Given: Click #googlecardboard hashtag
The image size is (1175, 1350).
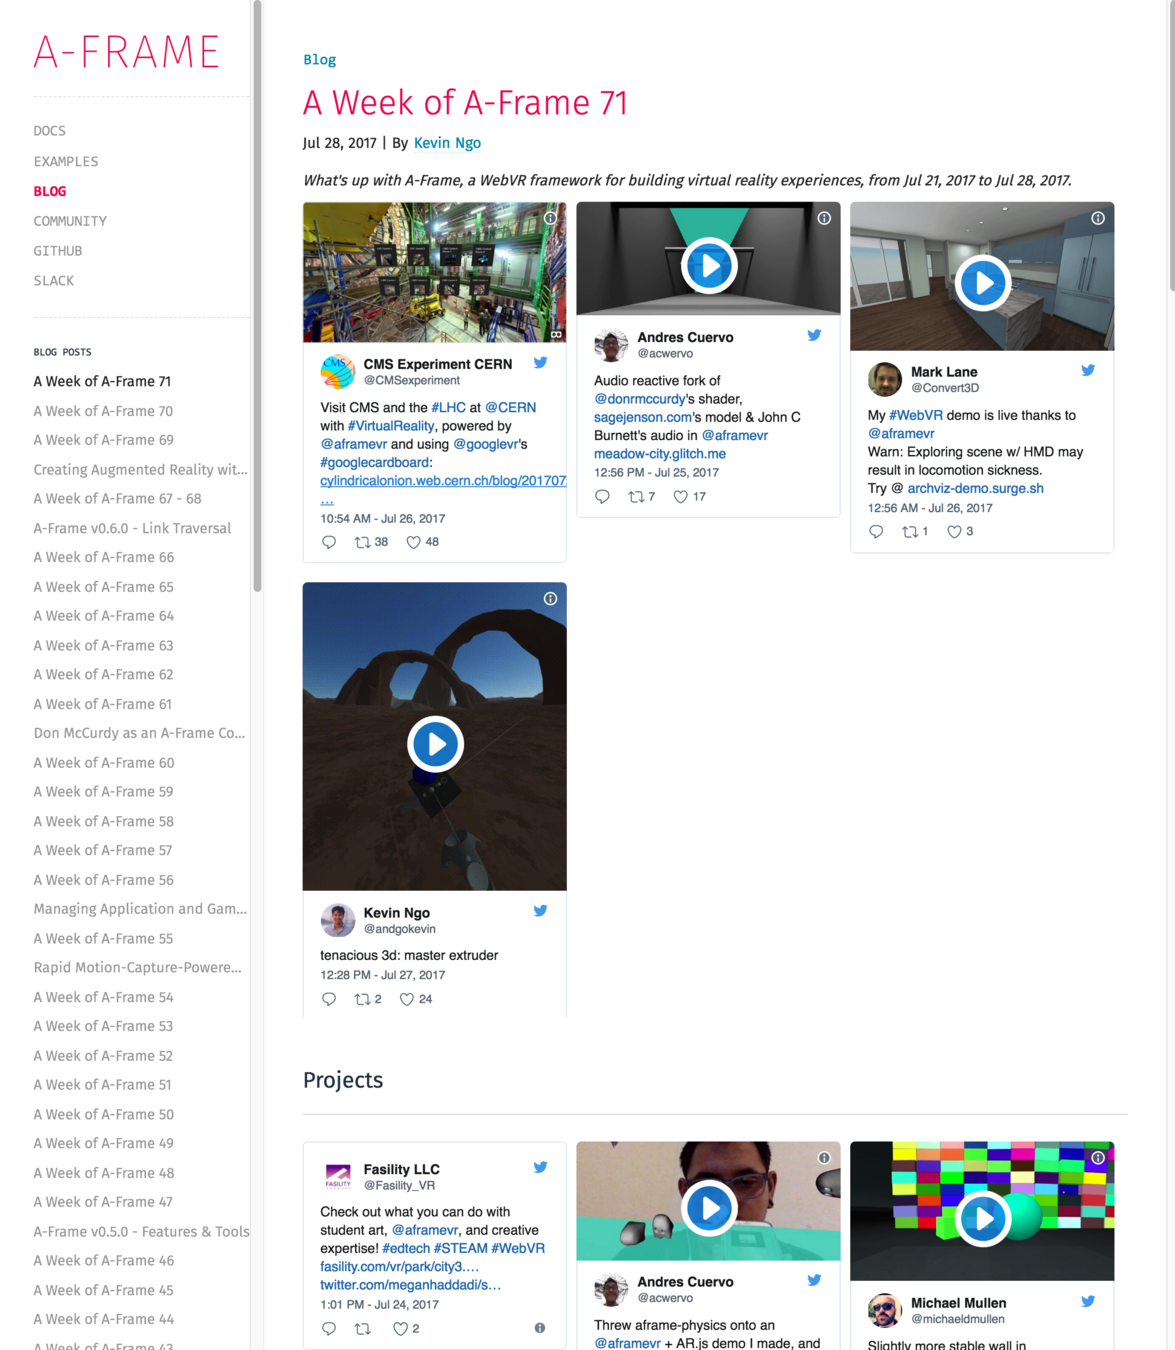Looking at the screenshot, I should 375,463.
